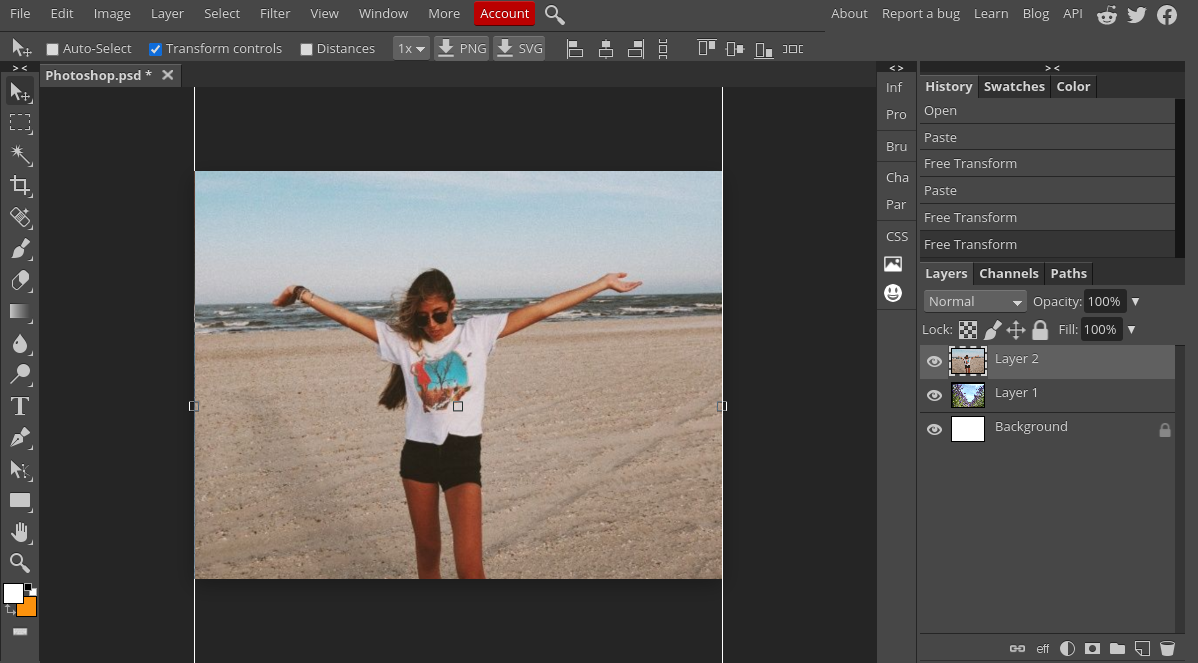Open the Window menu
Screen dimensions: 1198x663
click(383, 14)
